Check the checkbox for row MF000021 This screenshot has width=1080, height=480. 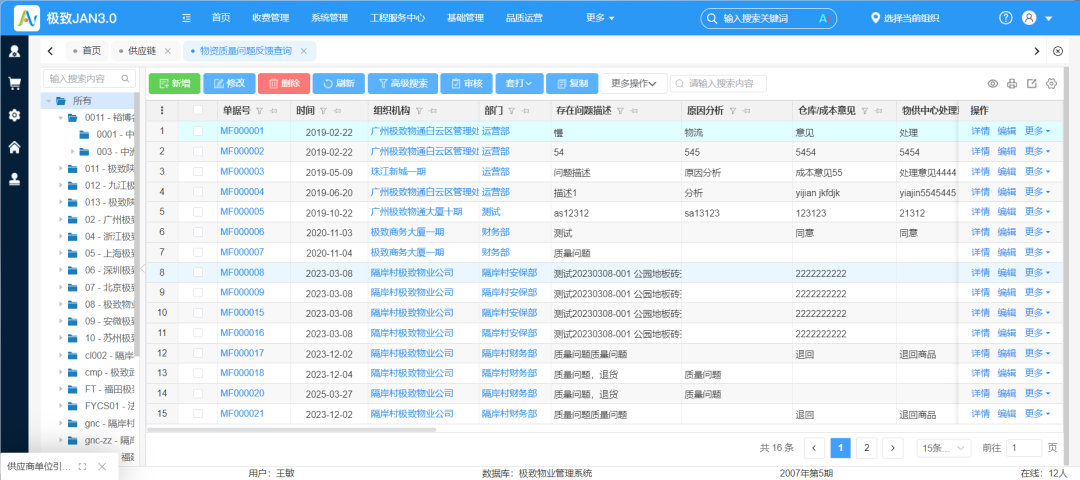pos(198,414)
